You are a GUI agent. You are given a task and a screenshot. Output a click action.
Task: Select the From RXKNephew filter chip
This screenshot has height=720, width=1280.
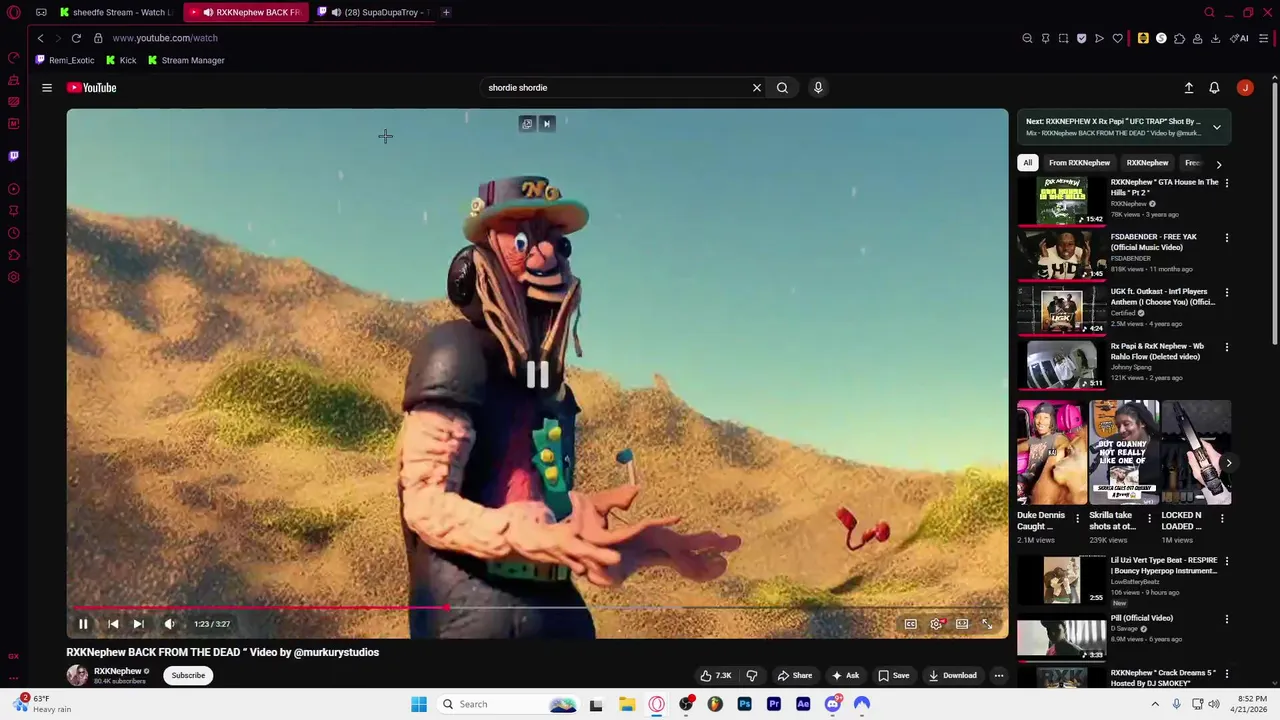pyautogui.click(x=1079, y=163)
